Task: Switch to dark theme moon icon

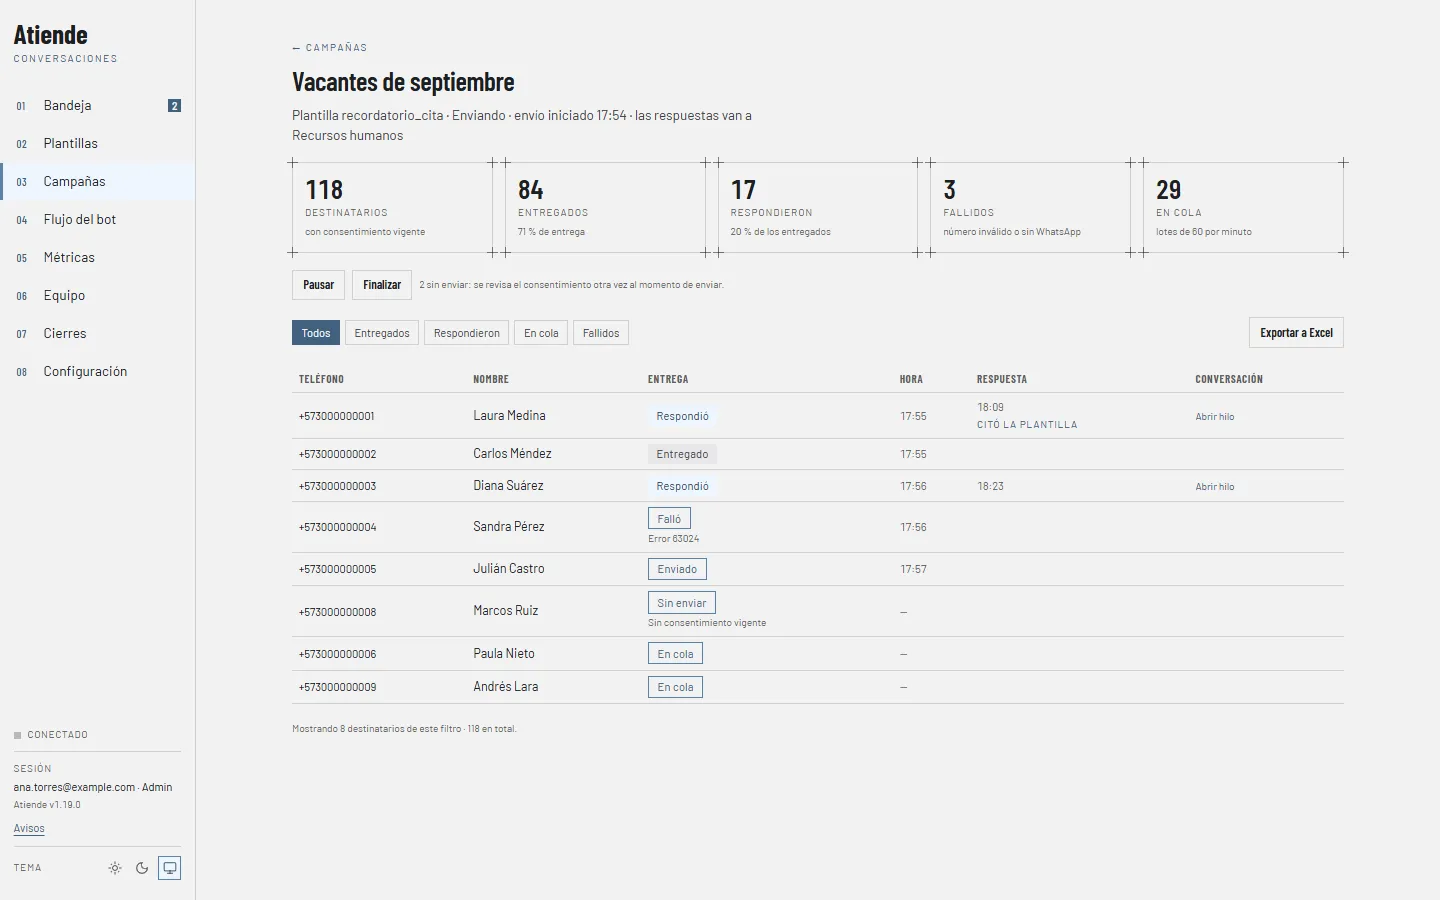Action: [x=142, y=868]
